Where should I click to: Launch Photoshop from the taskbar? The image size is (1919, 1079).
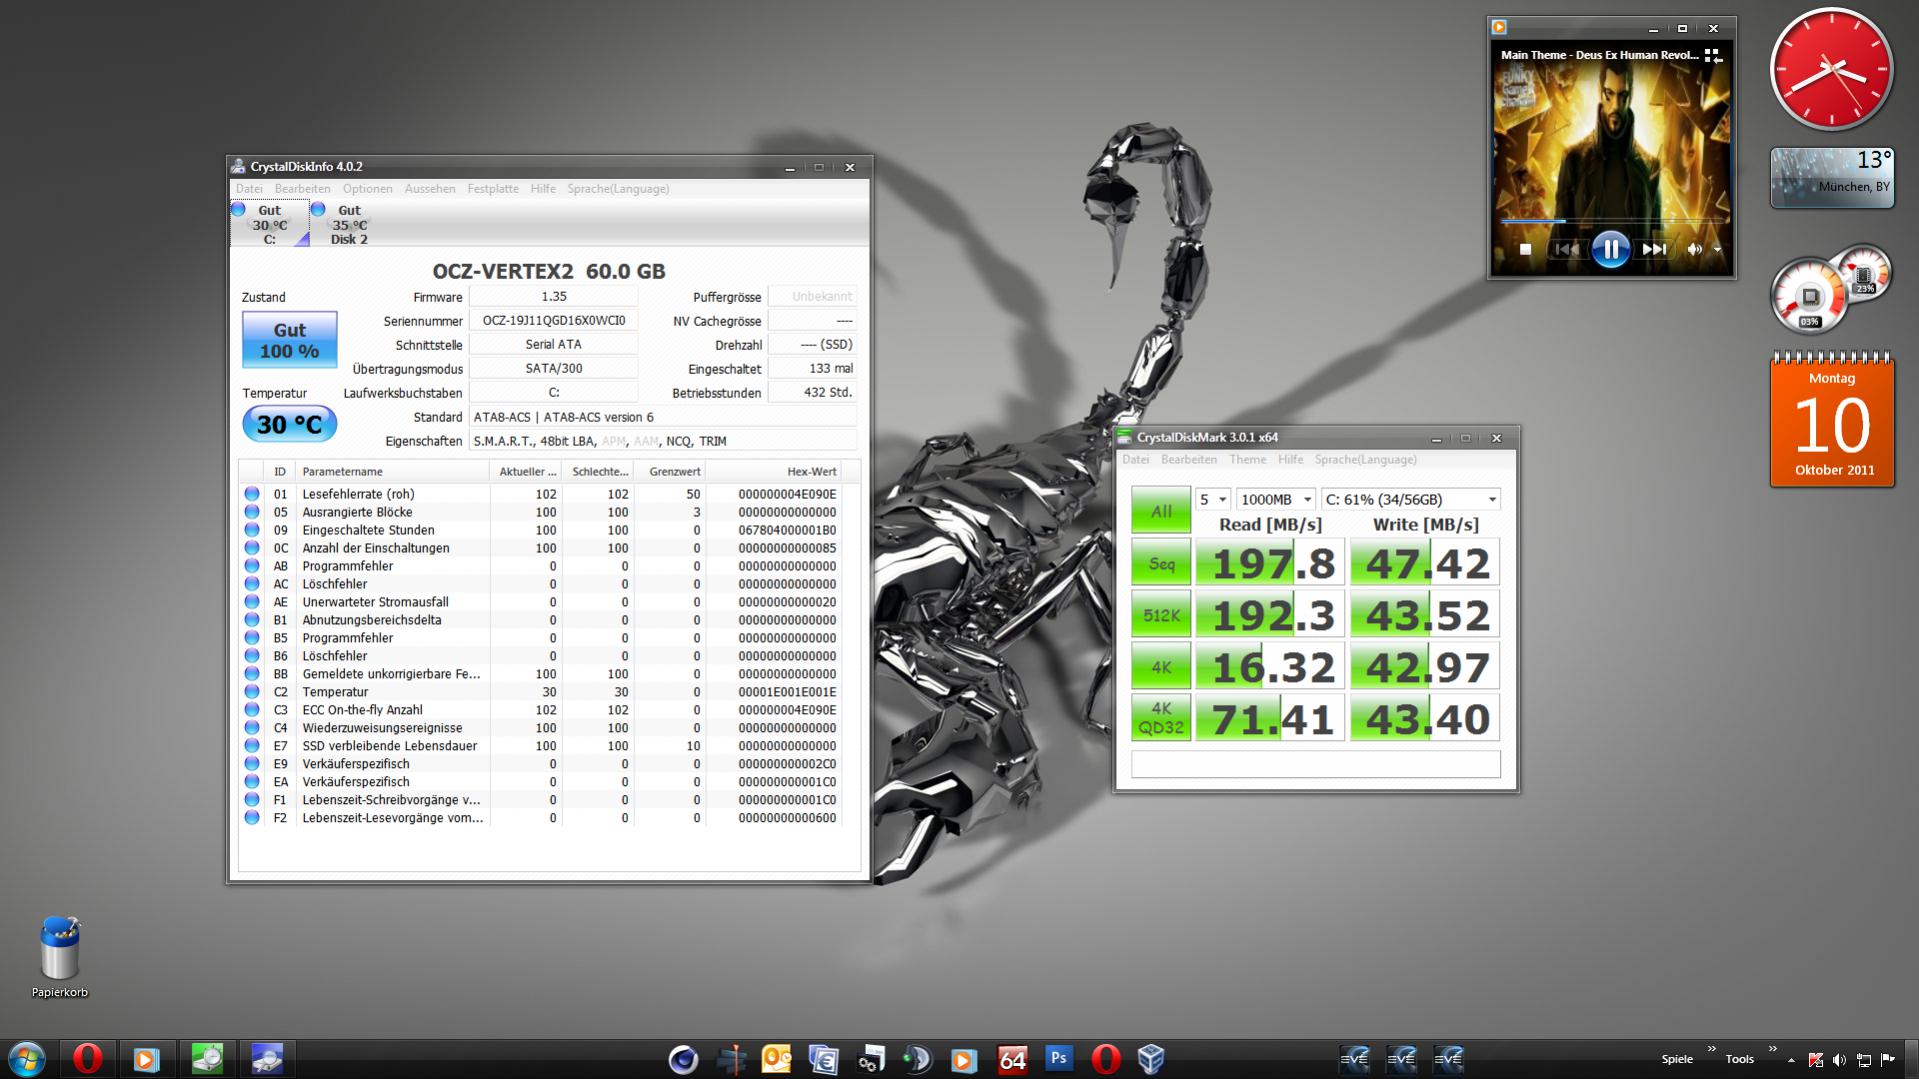tap(1059, 1058)
